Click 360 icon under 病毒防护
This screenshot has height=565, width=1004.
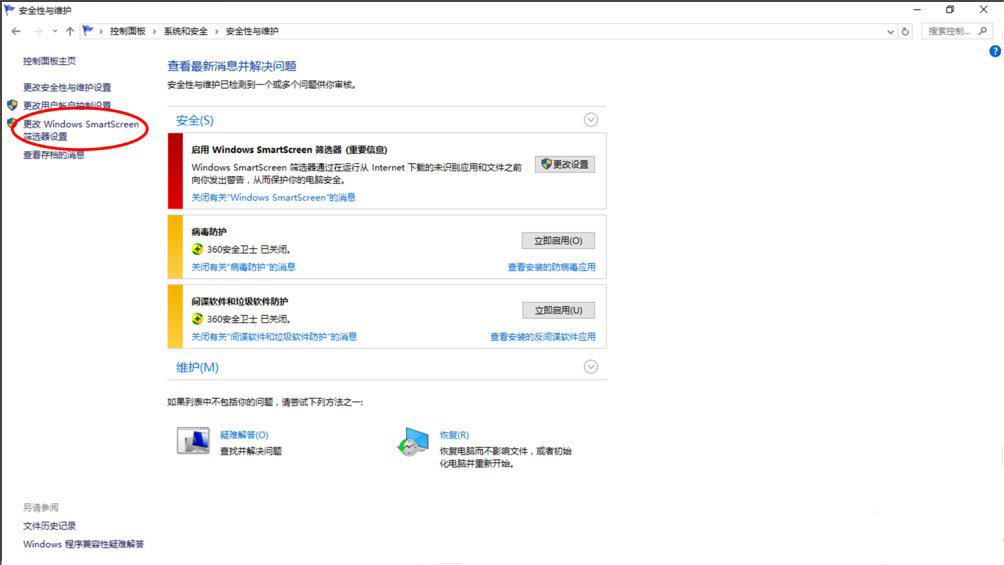point(197,249)
